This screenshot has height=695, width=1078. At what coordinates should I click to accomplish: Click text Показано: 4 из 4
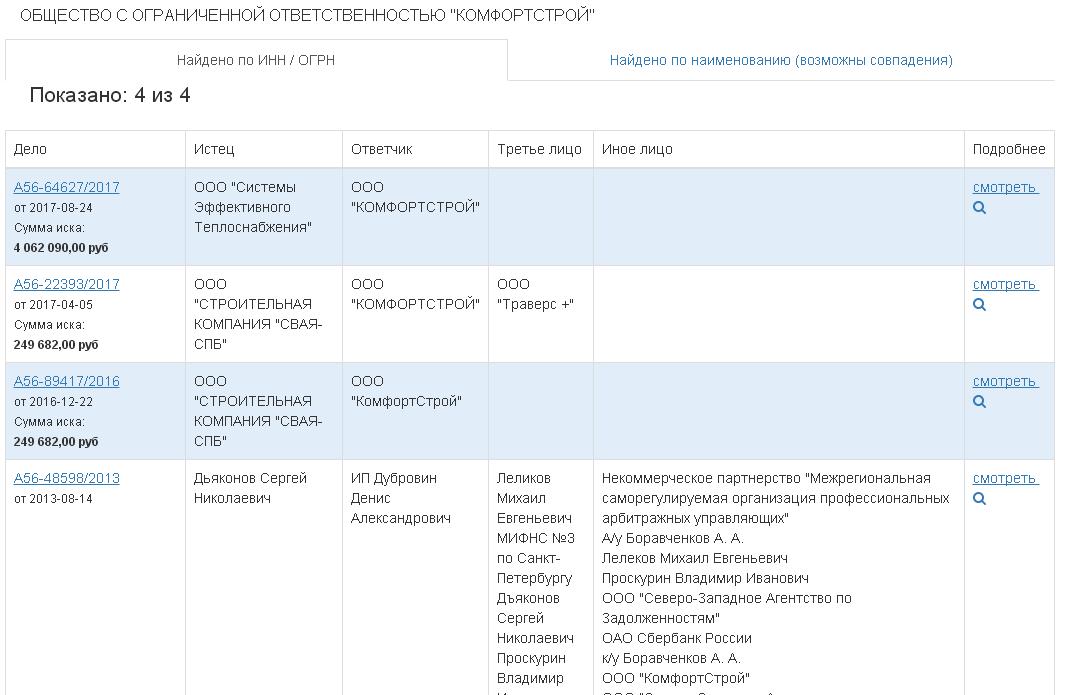coord(110,95)
